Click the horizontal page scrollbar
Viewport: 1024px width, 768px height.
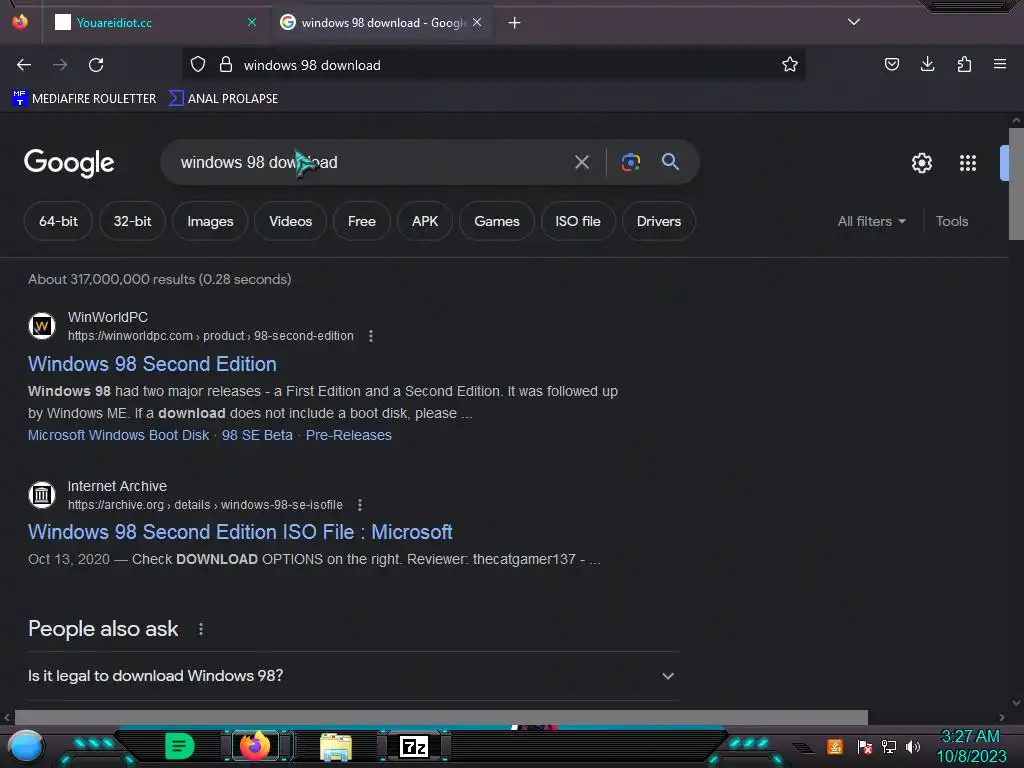[x=441, y=717]
